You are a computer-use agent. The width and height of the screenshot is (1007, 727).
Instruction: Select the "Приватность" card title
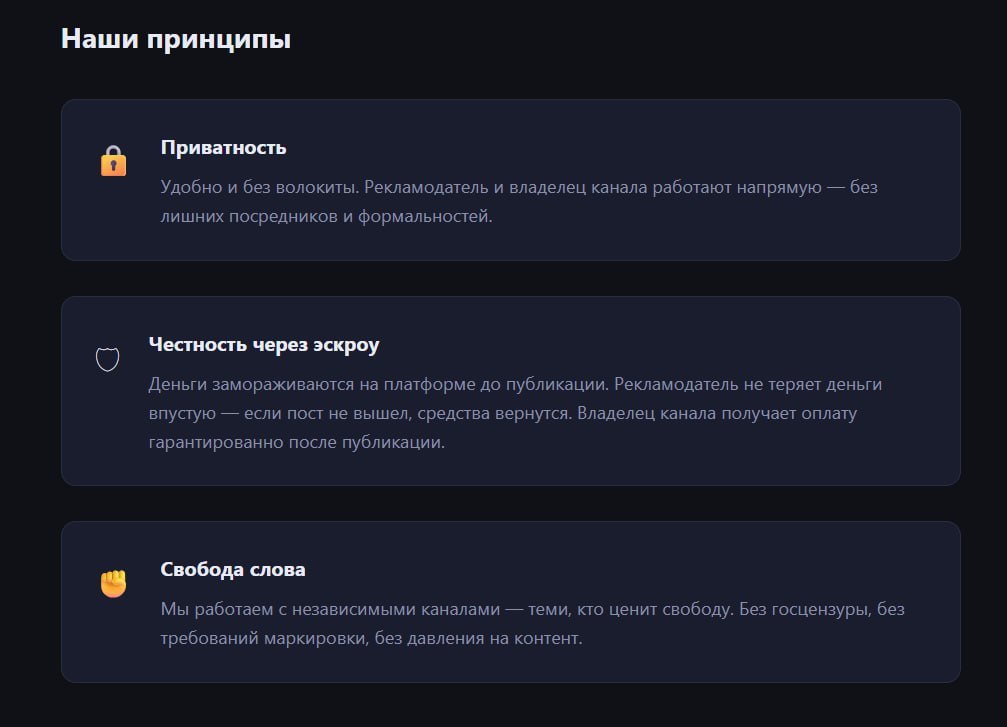(x=223, y=148)
